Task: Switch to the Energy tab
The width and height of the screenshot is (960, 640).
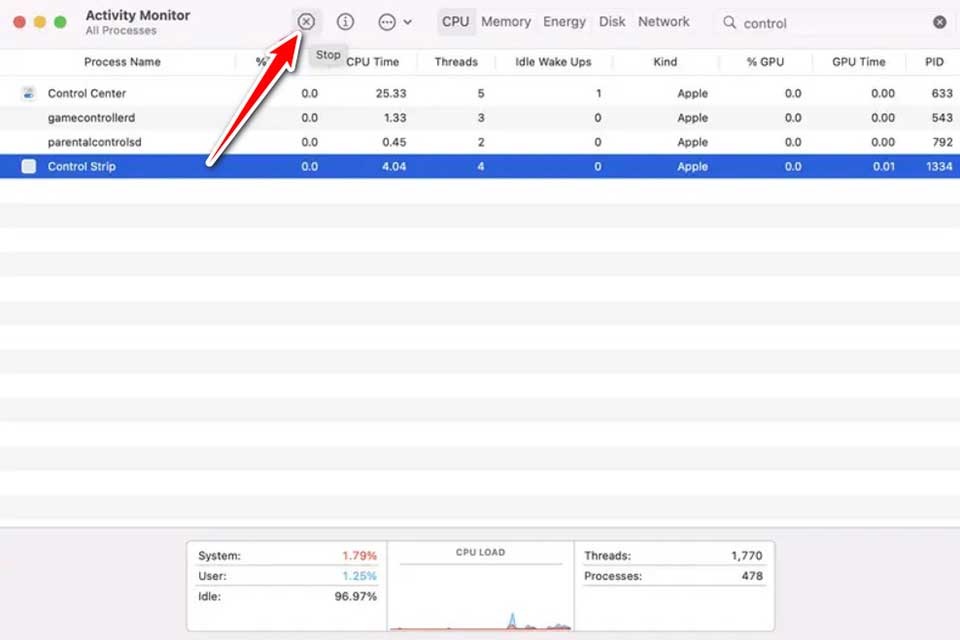Action: coord(564,22)
